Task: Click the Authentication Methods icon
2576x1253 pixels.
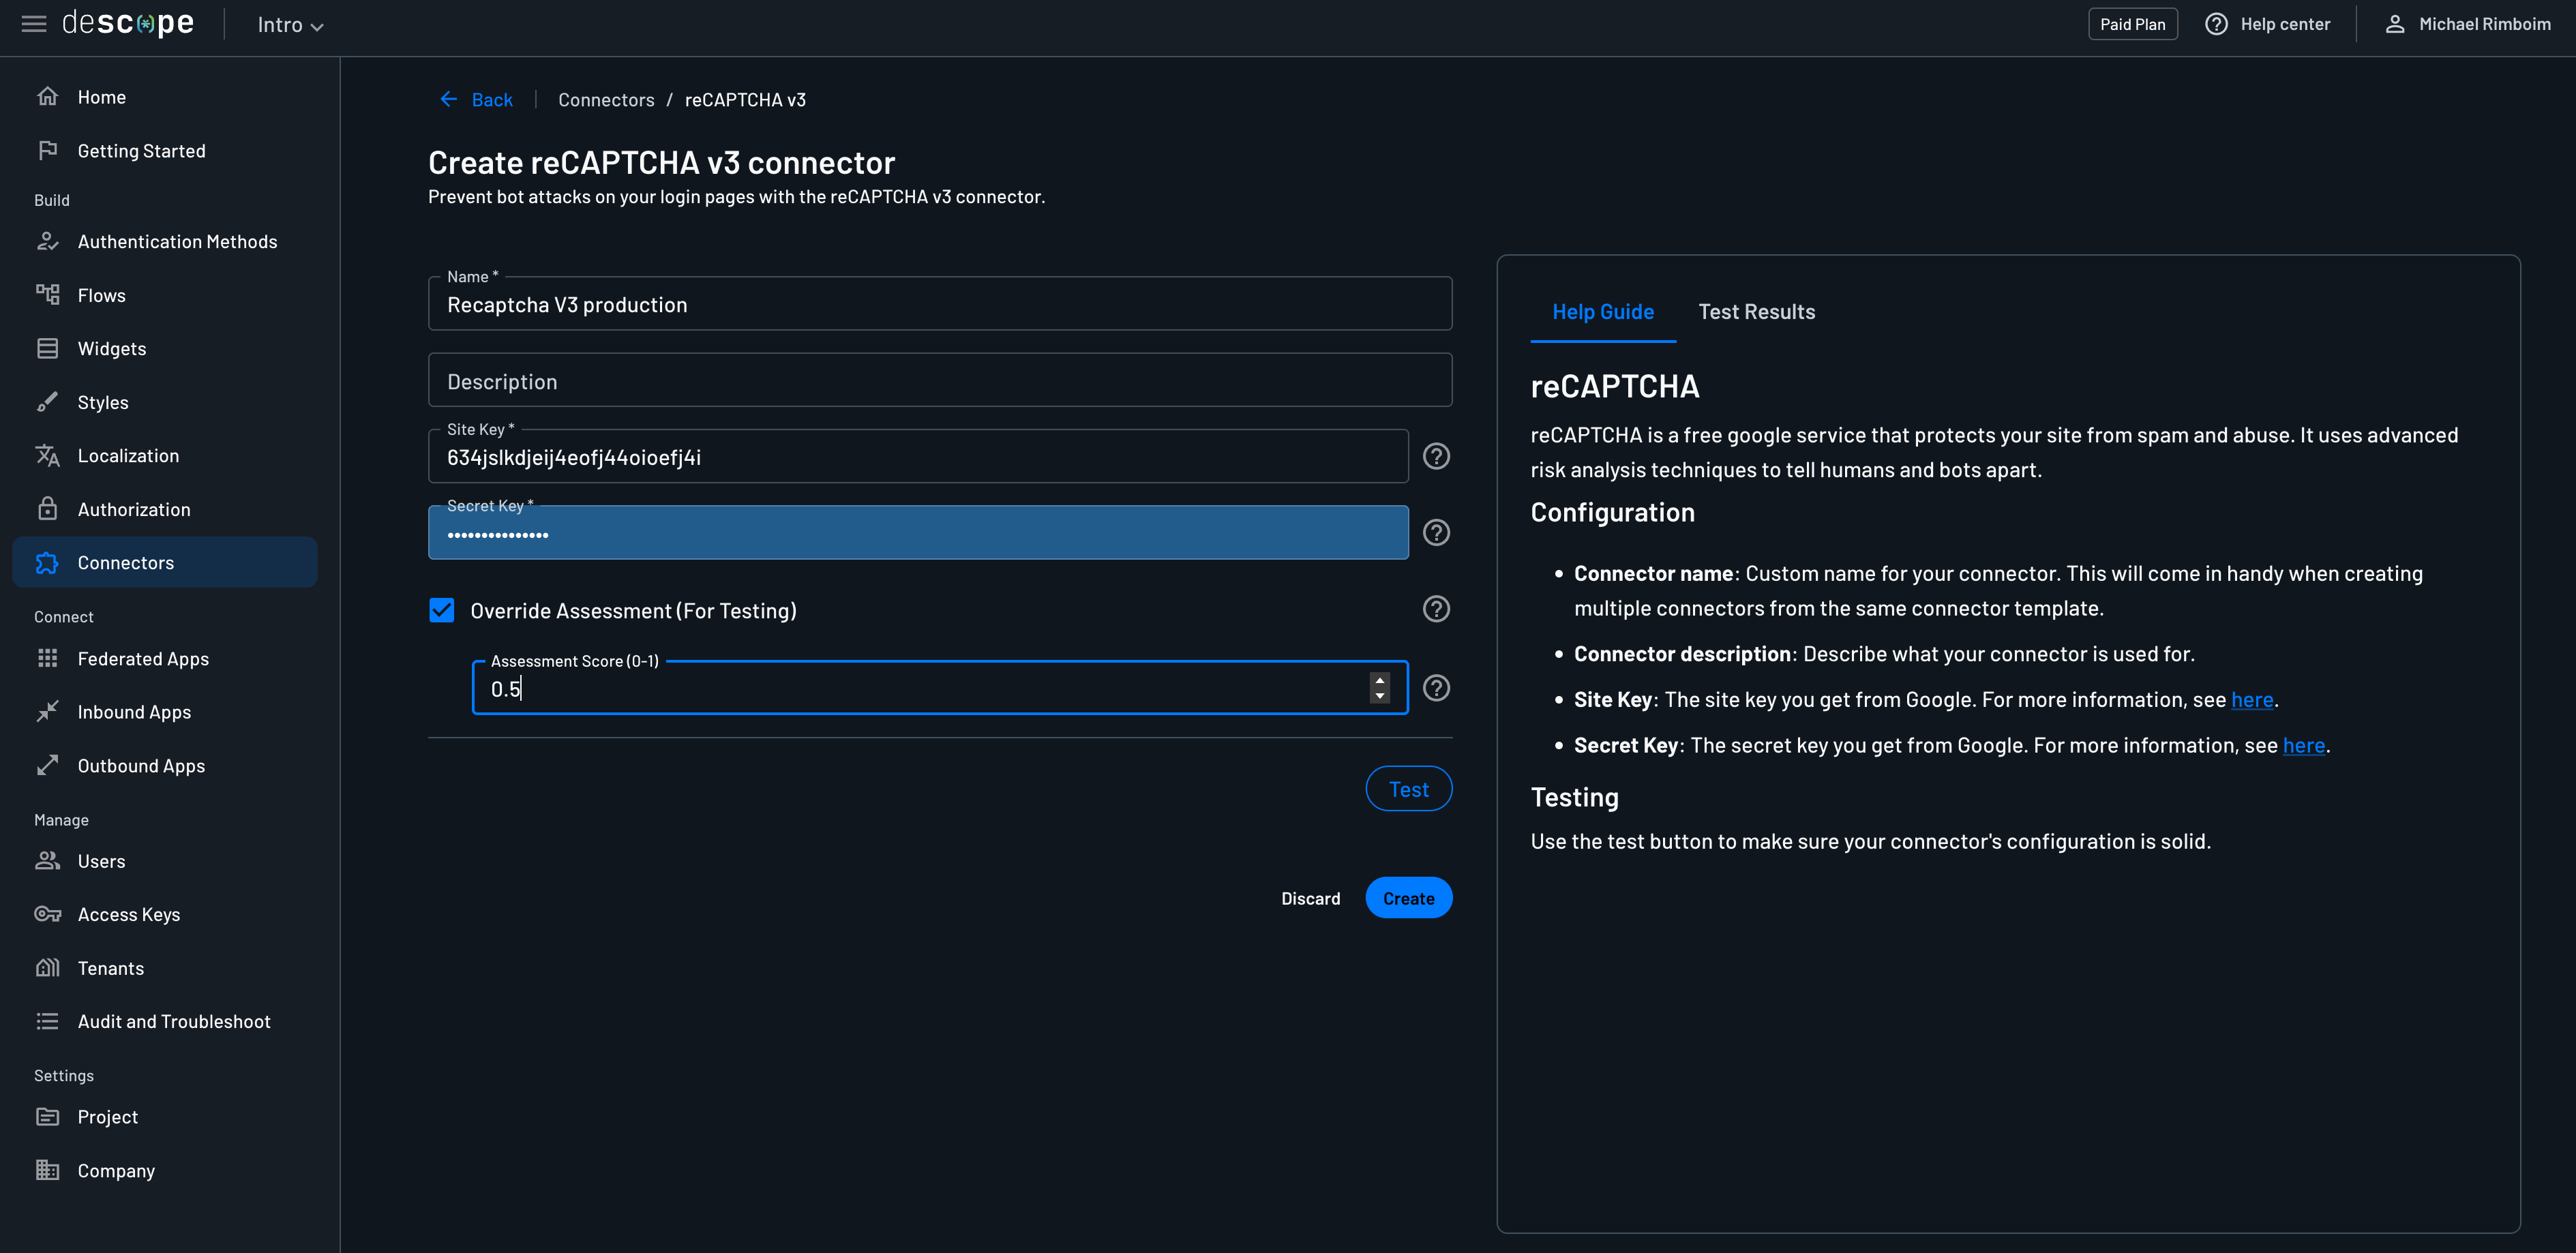Action: coord(47,241)
